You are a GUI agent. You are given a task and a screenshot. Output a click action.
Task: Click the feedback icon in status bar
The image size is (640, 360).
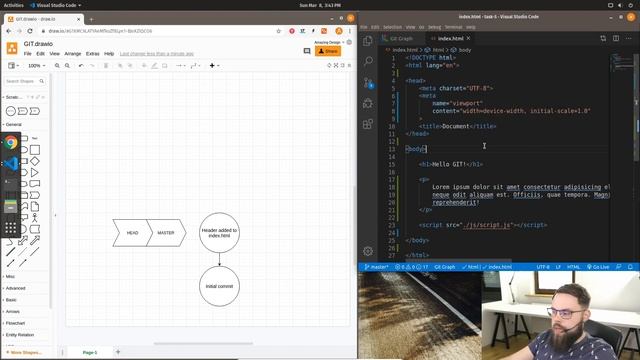tap(619, 267)
